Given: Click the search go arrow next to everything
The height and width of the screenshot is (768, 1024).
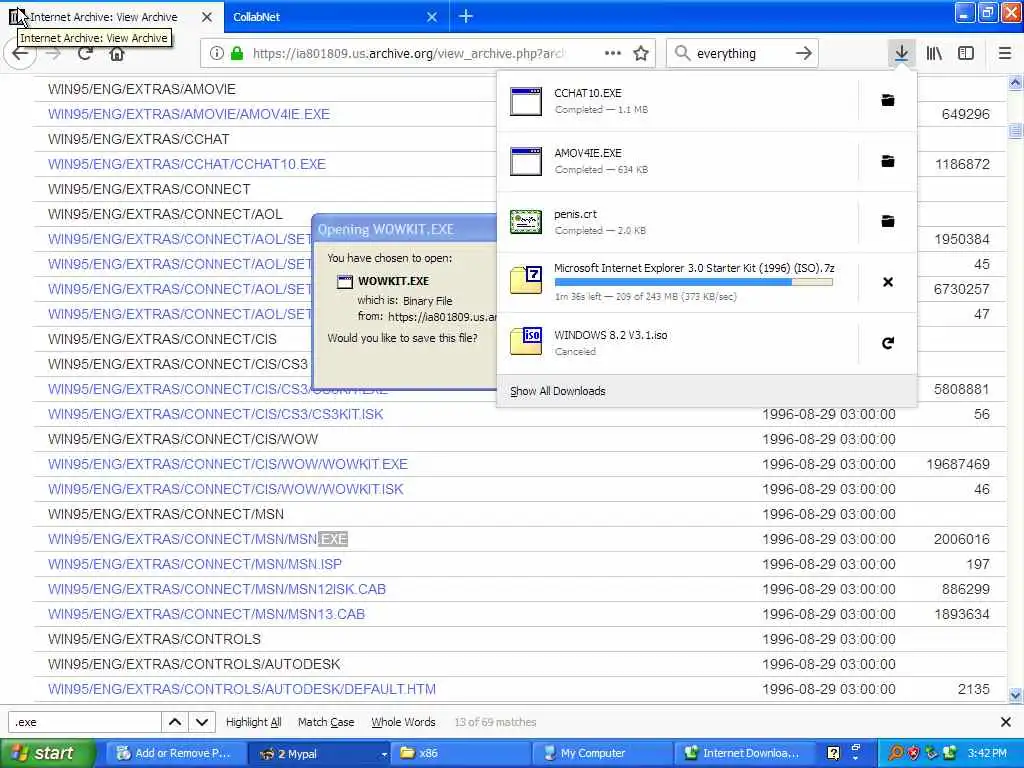Looking at the screenshot, I should tap(804, 54).
